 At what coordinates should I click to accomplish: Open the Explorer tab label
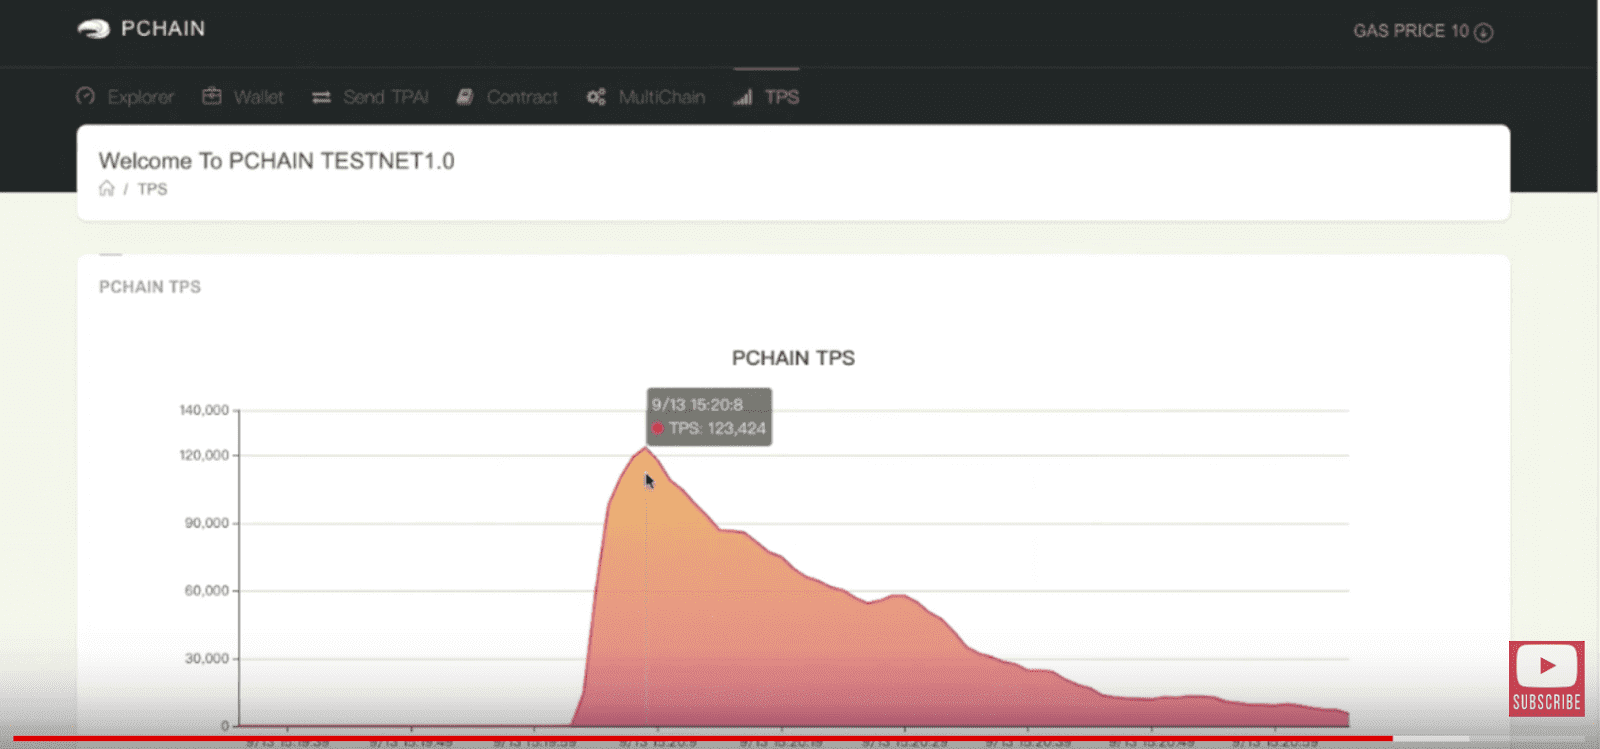coord(141,97)
